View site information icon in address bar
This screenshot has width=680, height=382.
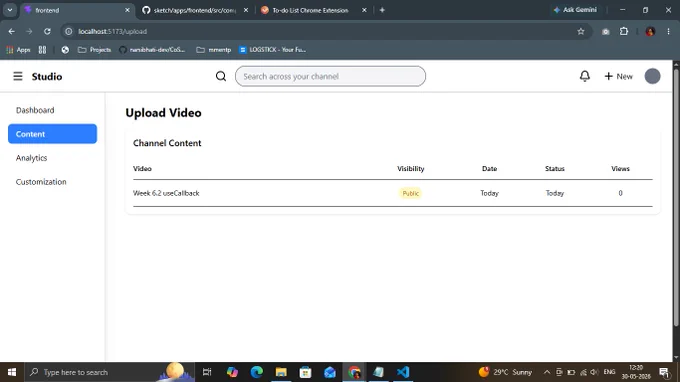point(69,31)
